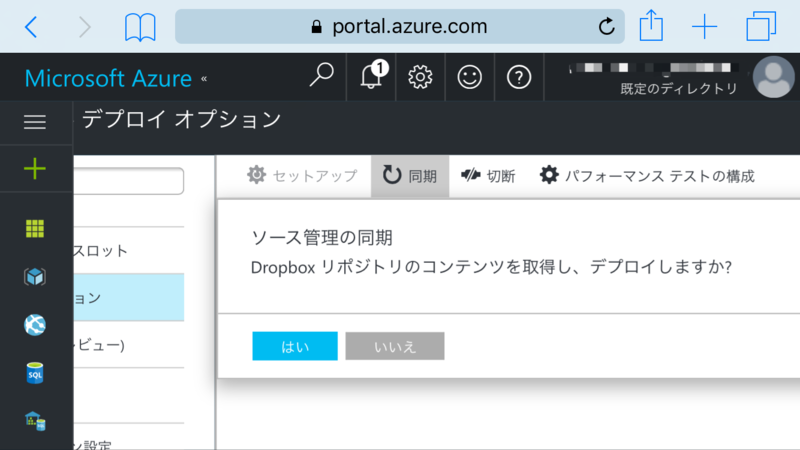
Task: Click the 切断 disconnect command
Action: (x=488, y=176)
